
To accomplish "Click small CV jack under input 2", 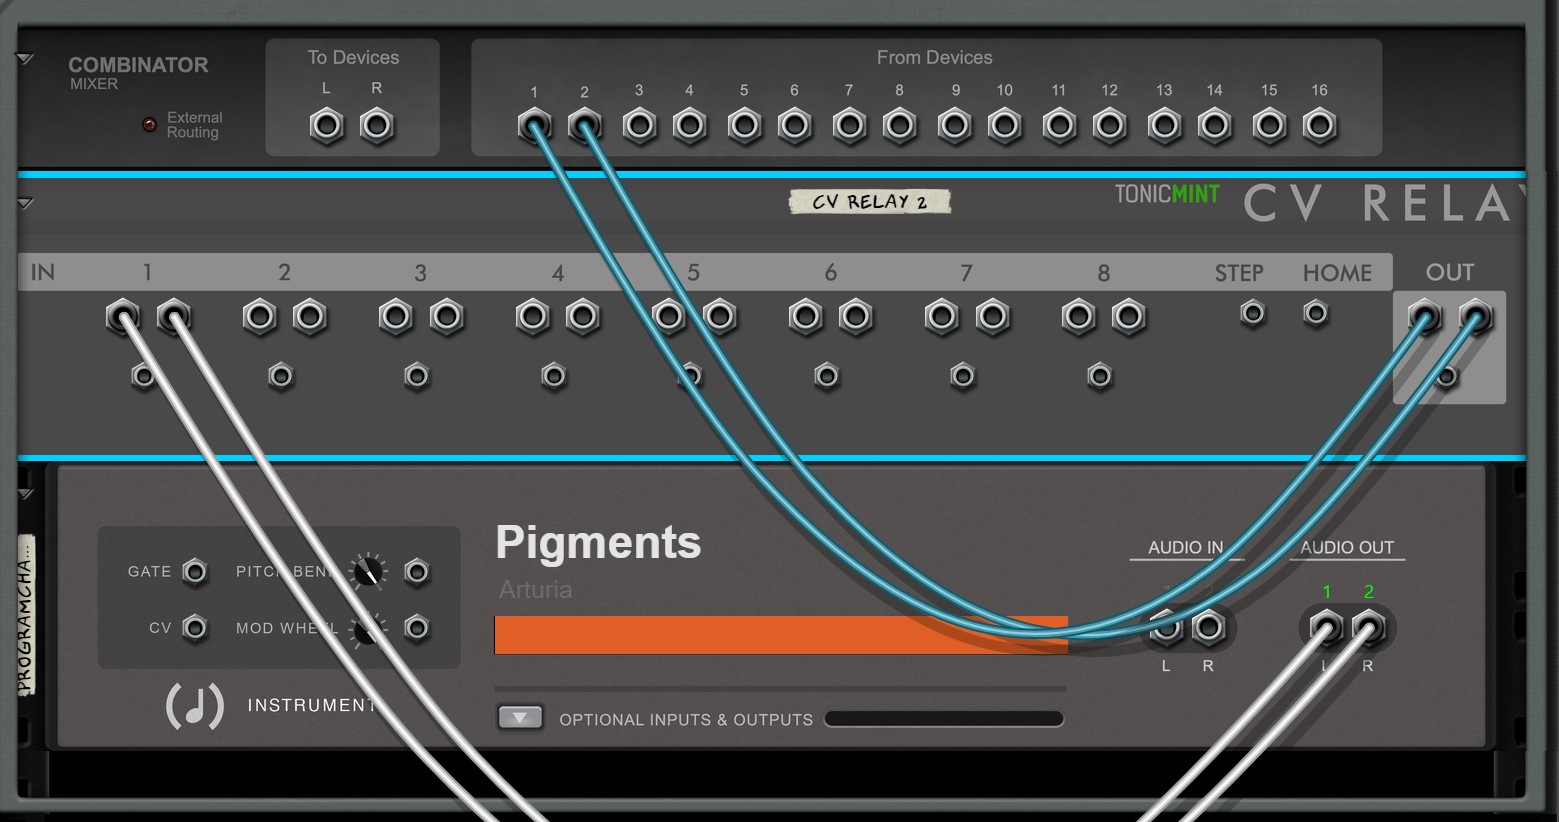I will click(281, 376).
